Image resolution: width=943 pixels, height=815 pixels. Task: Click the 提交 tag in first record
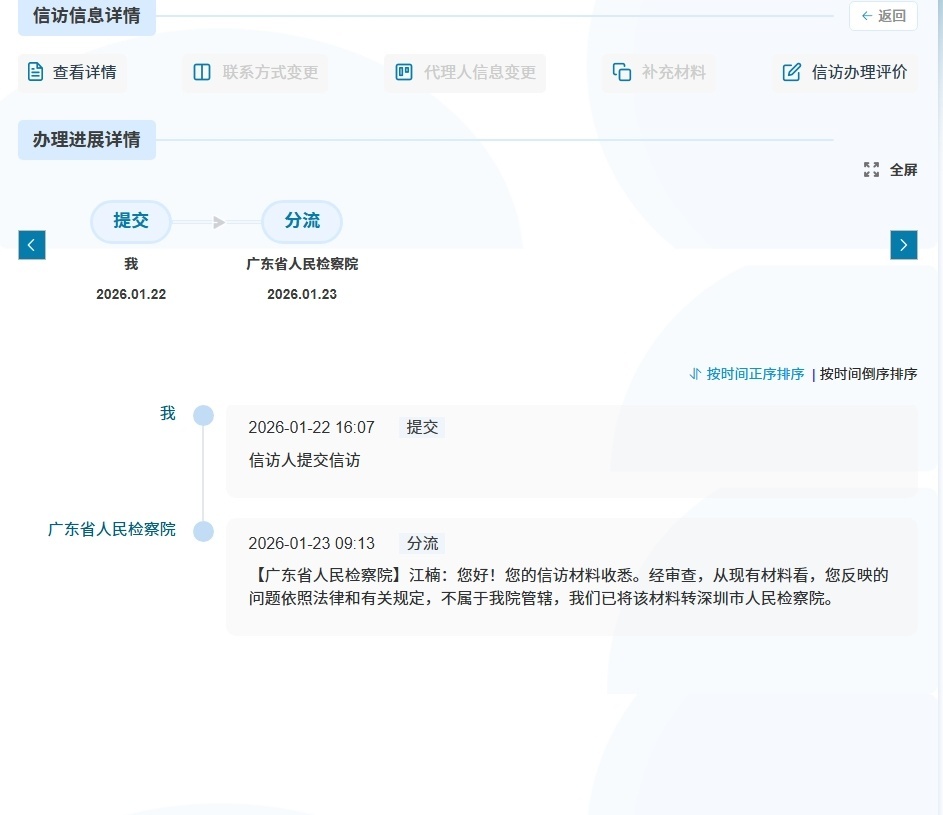tap(422, 427)
